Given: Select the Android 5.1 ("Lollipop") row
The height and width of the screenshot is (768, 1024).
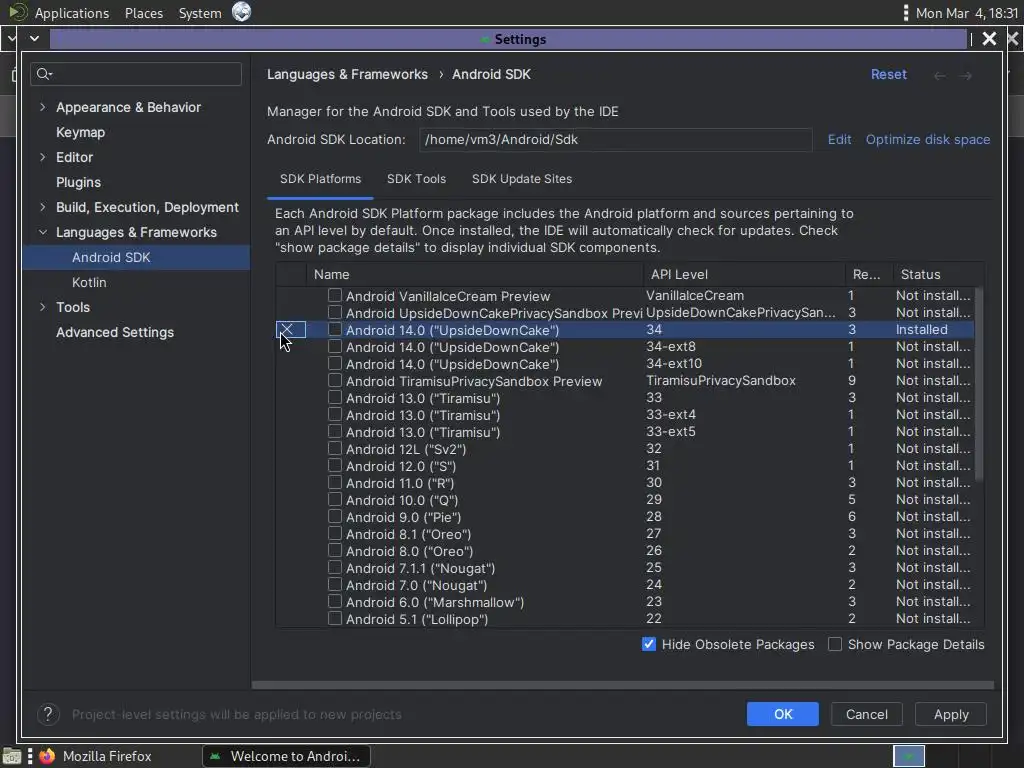Looking at the screenshot, I should point(625,618).
